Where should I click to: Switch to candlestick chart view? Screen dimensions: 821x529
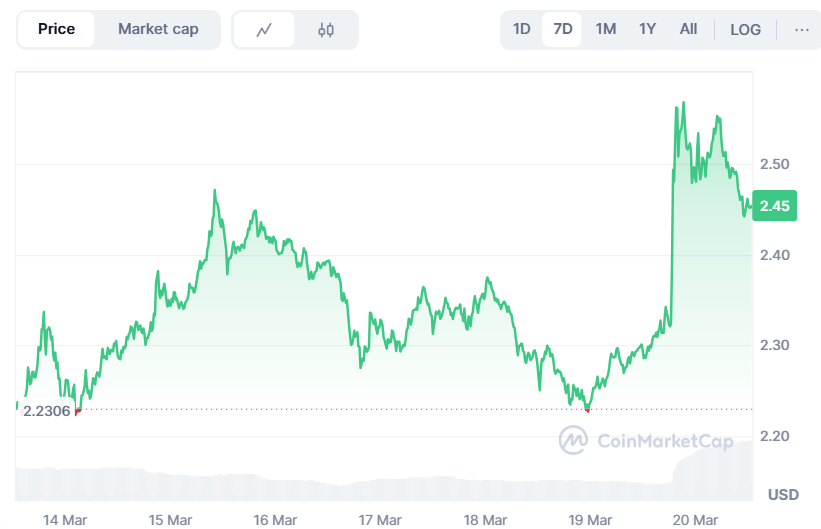tap(326, 30)
